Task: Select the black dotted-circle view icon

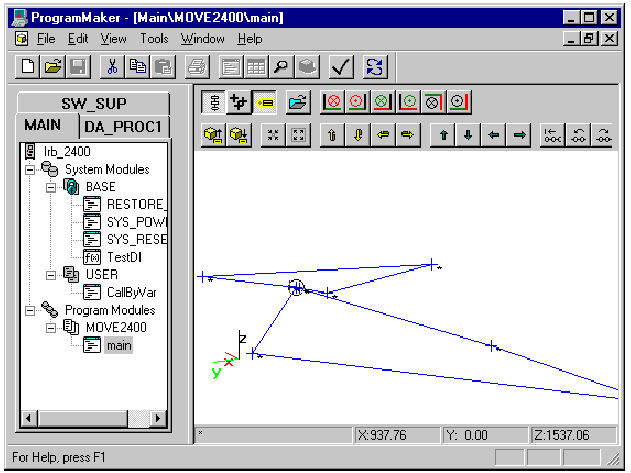Action: click(459, 103)
